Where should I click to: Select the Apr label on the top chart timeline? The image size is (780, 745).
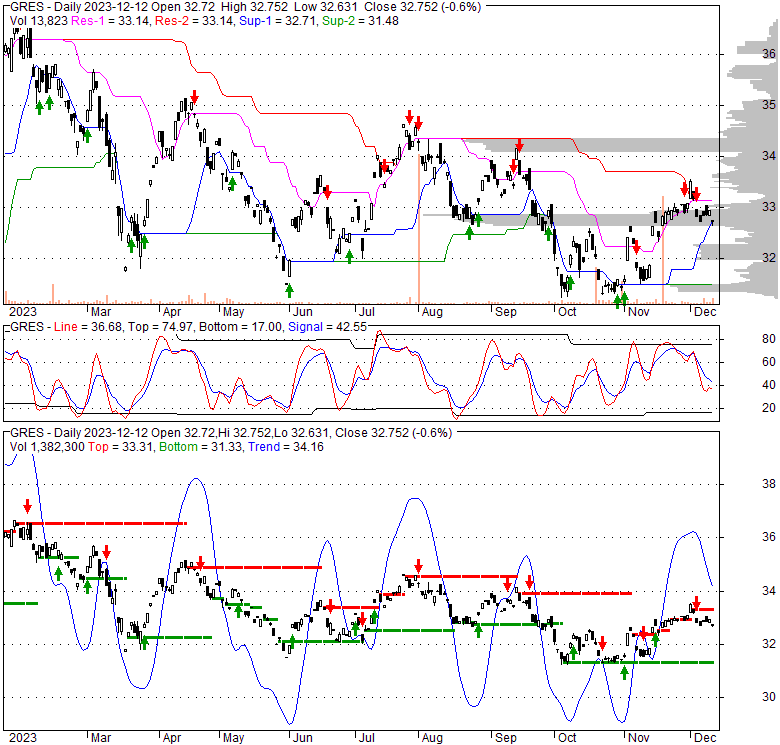click(x=172, y=312)
